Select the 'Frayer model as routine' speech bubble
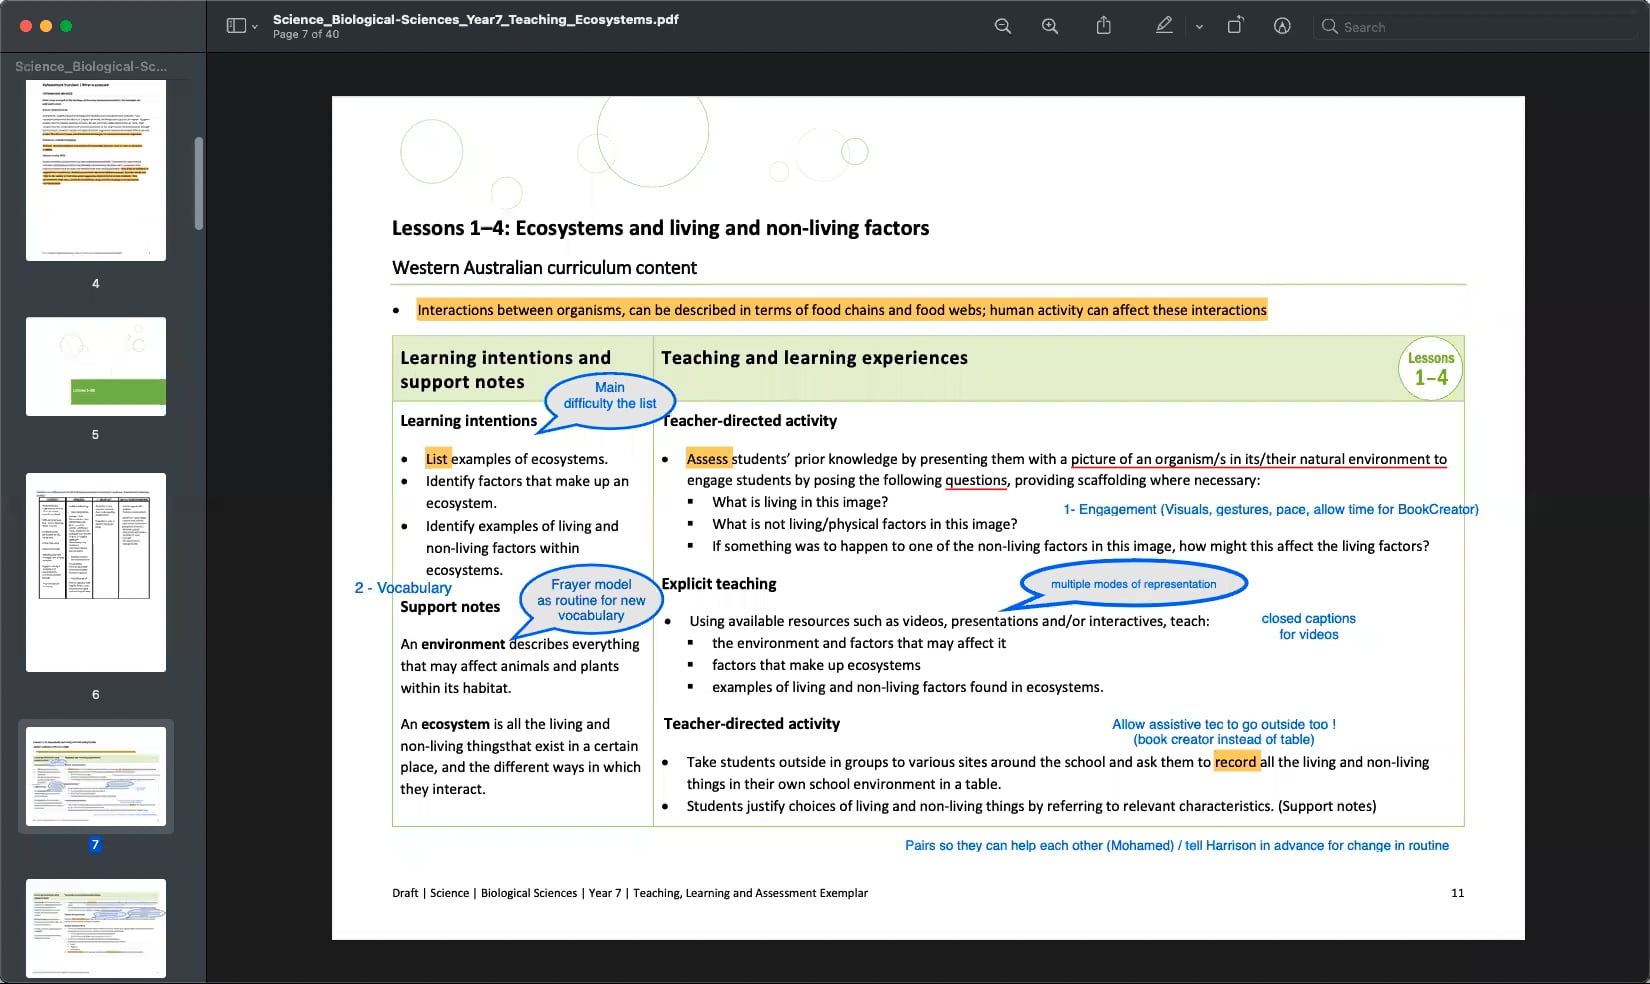This screenshot has width=1650, height=984. [x=589, y=602]
